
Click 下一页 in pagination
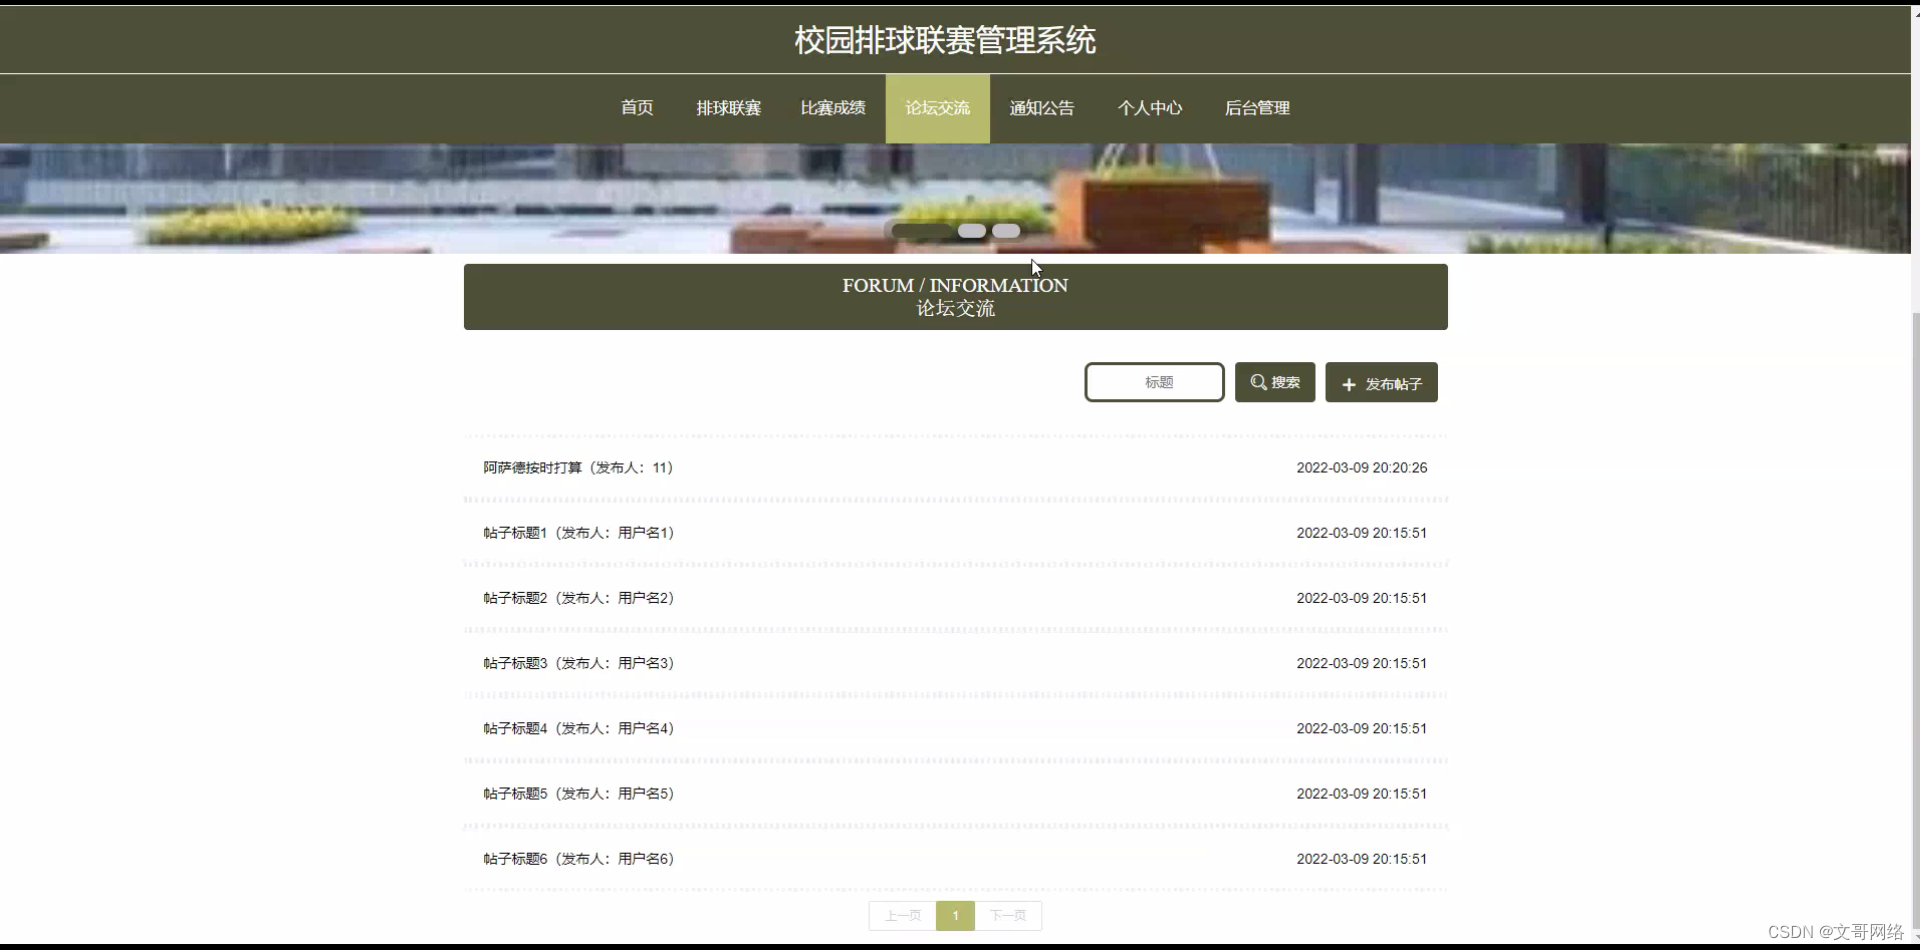[1008, 915]
